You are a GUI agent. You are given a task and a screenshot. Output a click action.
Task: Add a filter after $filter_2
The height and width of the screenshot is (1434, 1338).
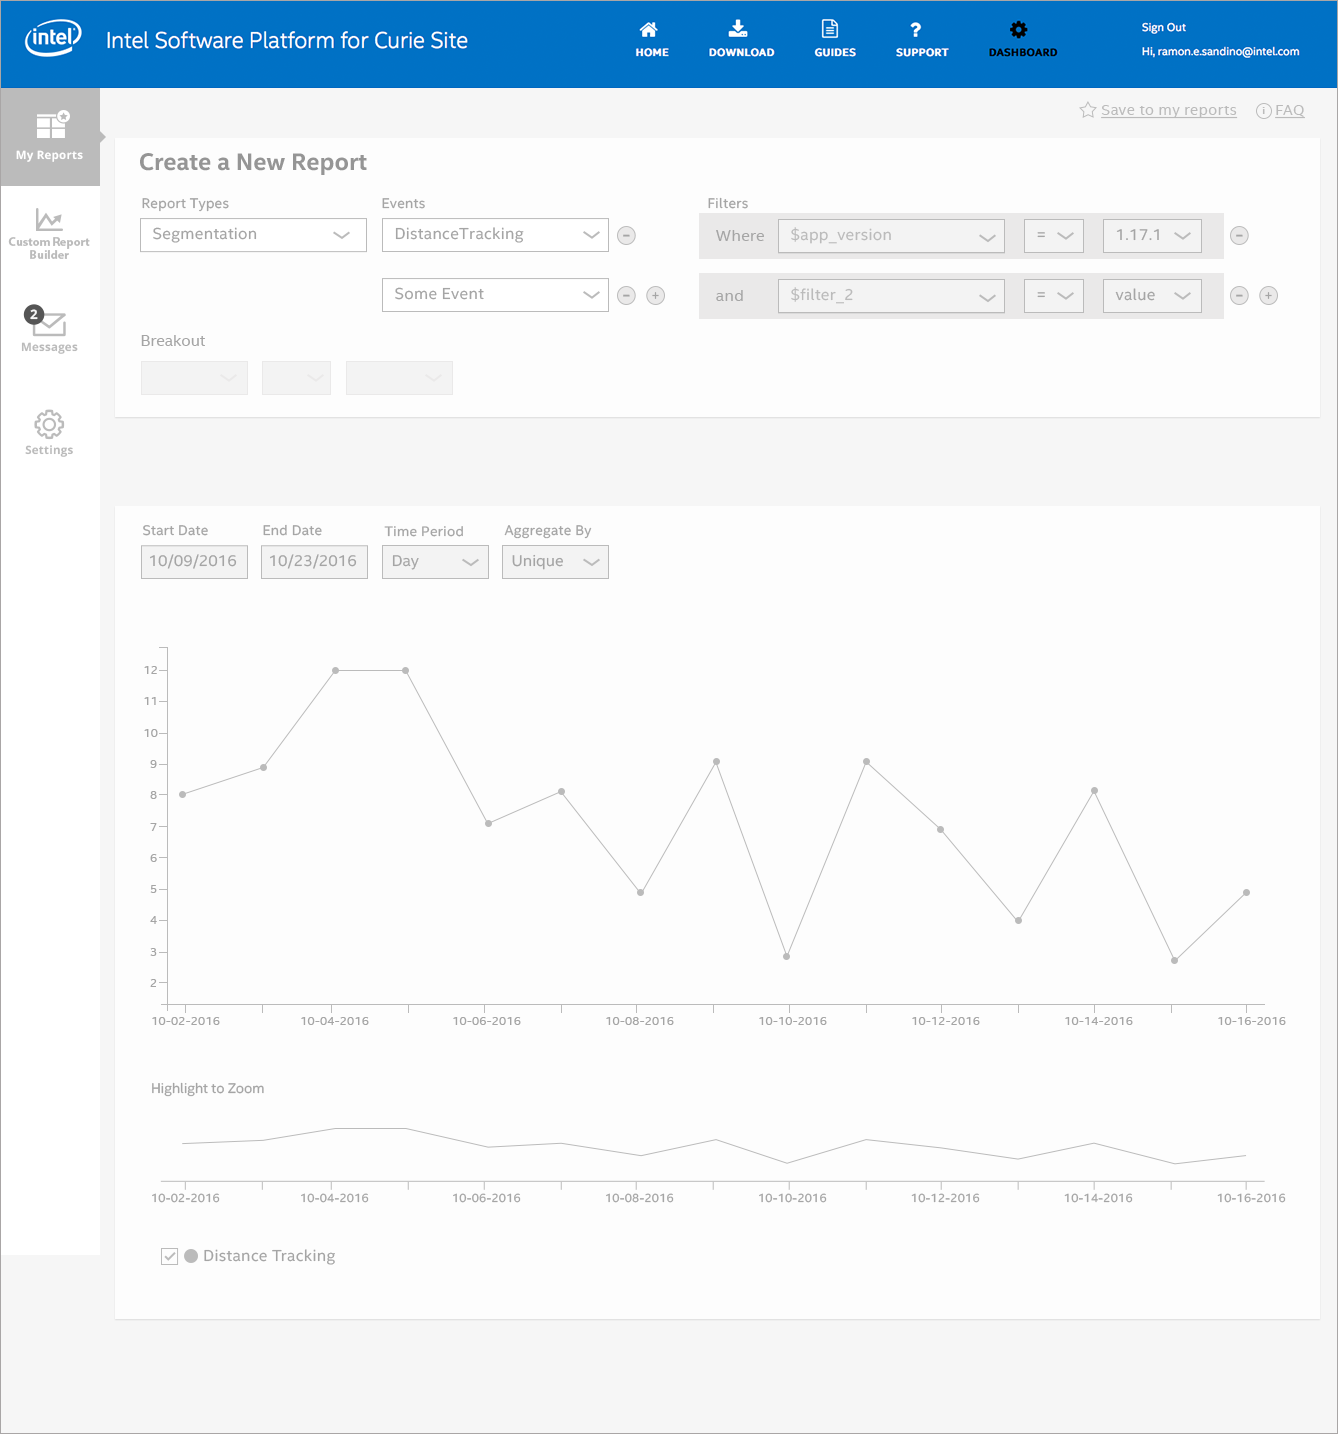coord(1269,296)
